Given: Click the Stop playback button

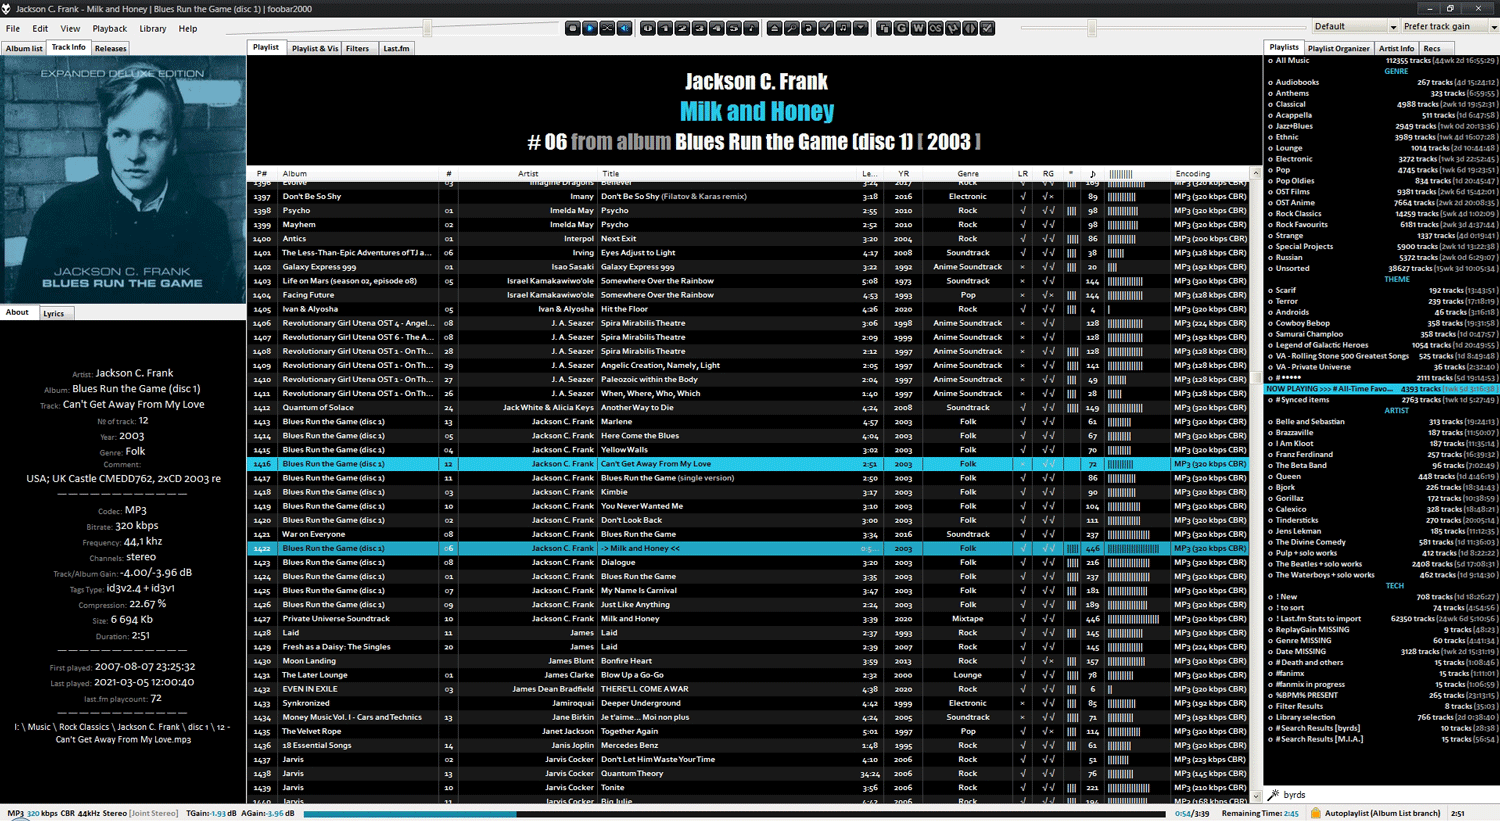Looking at the screenshot, I should click(573, 28).
